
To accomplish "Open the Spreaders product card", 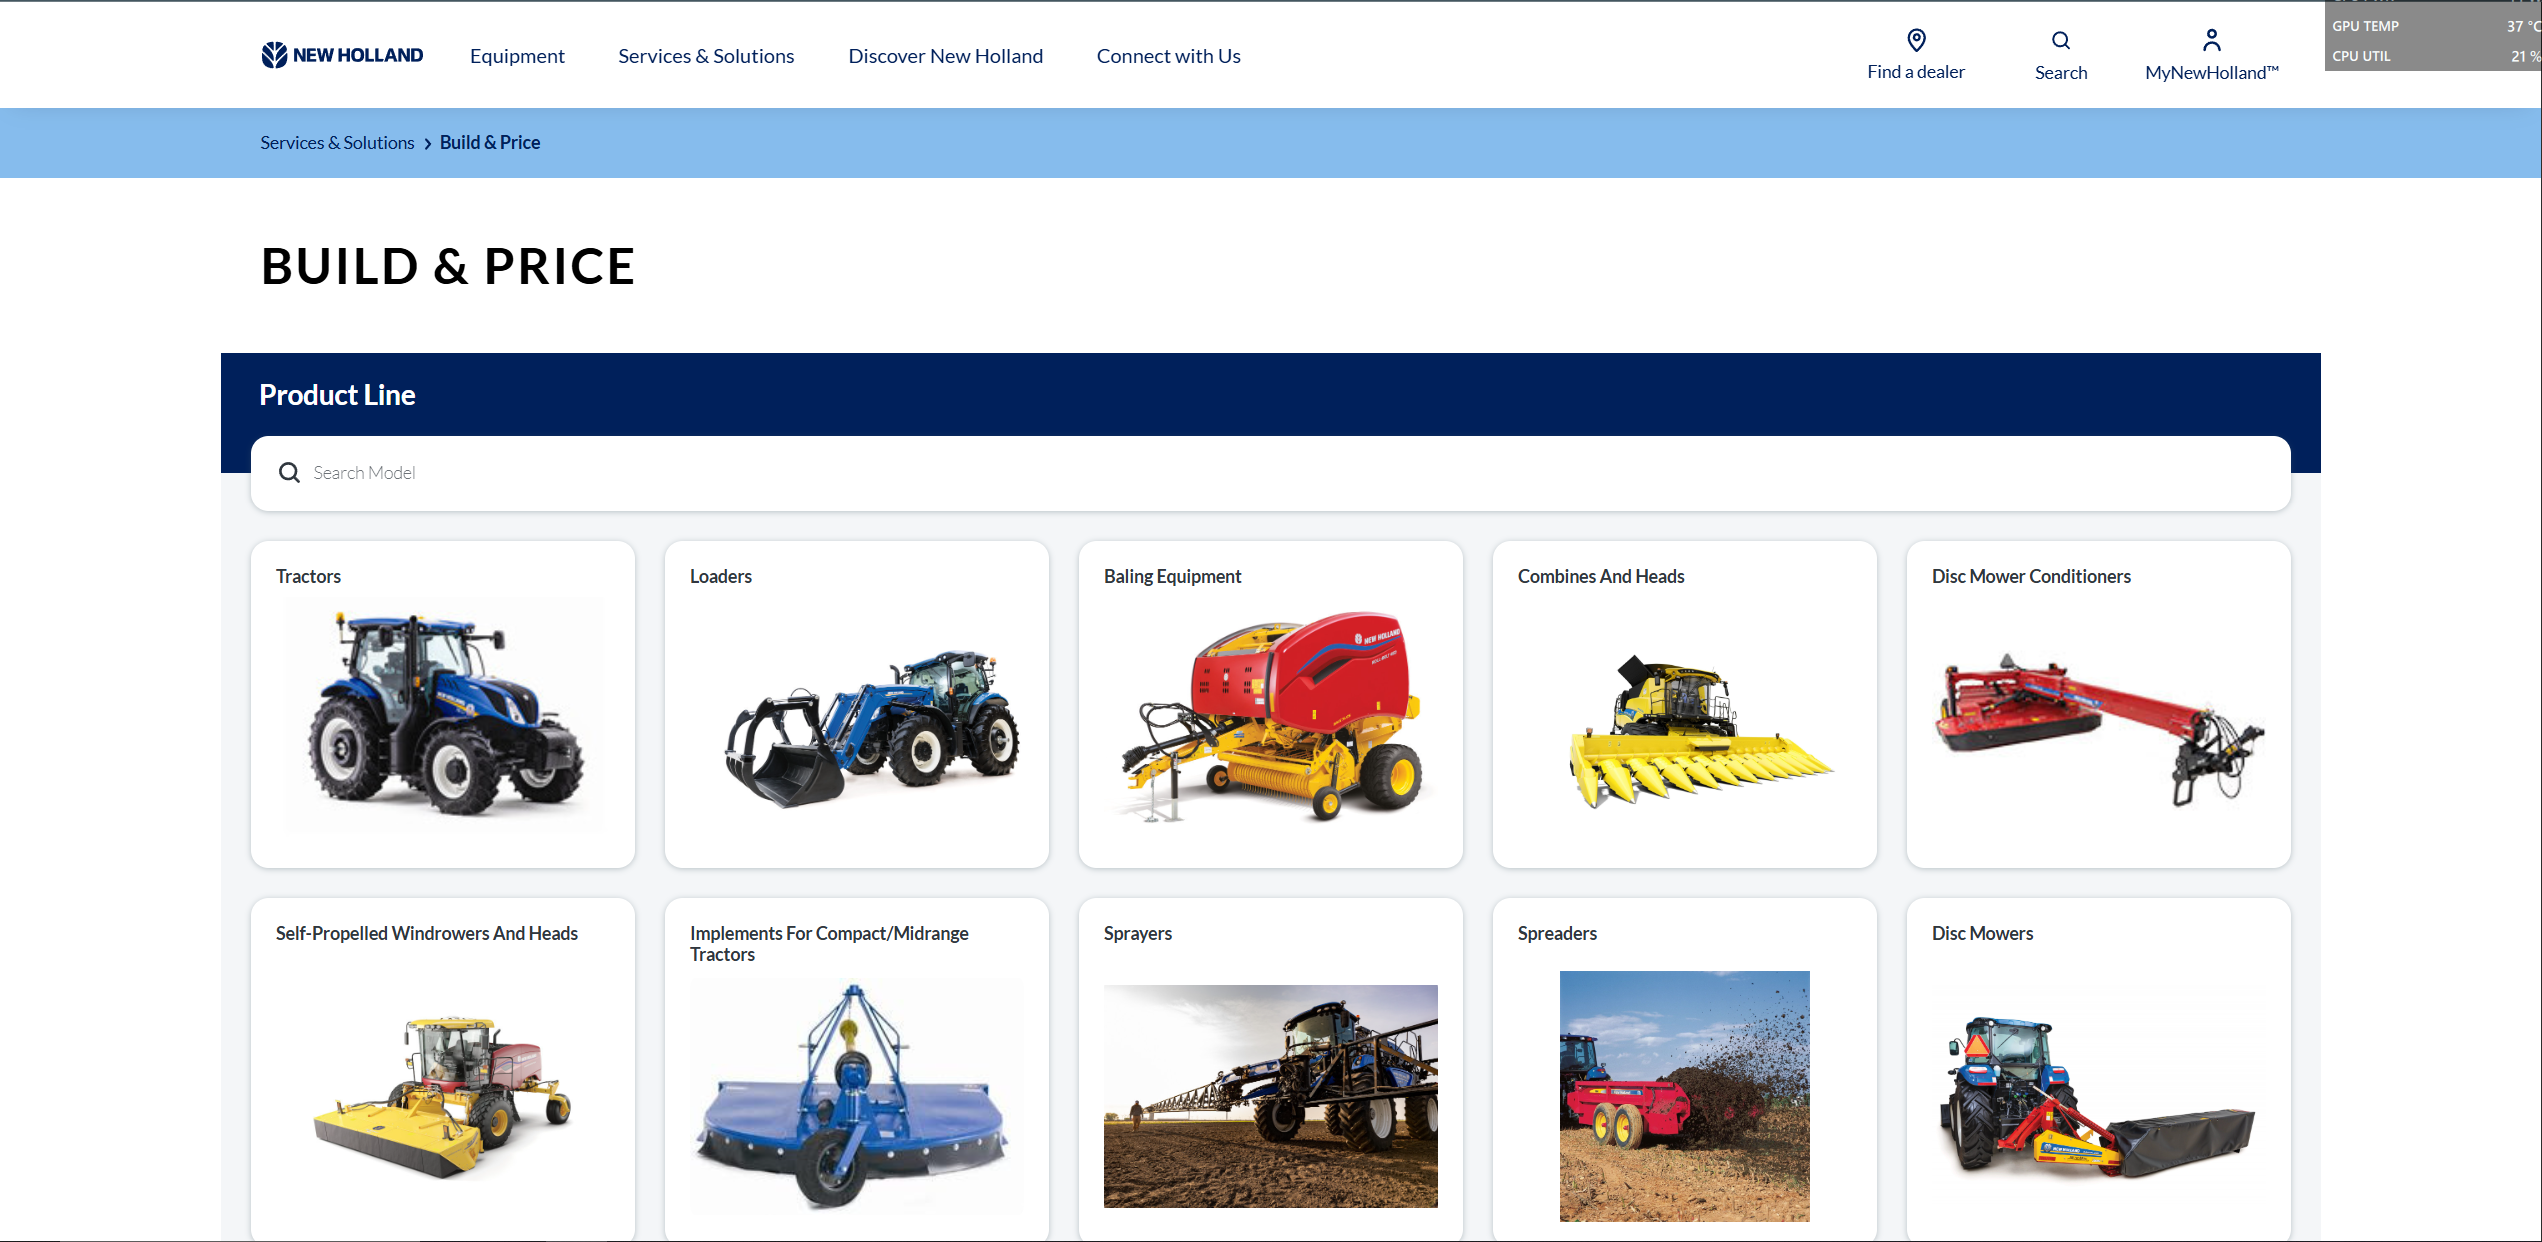I will (1684, 1070).
